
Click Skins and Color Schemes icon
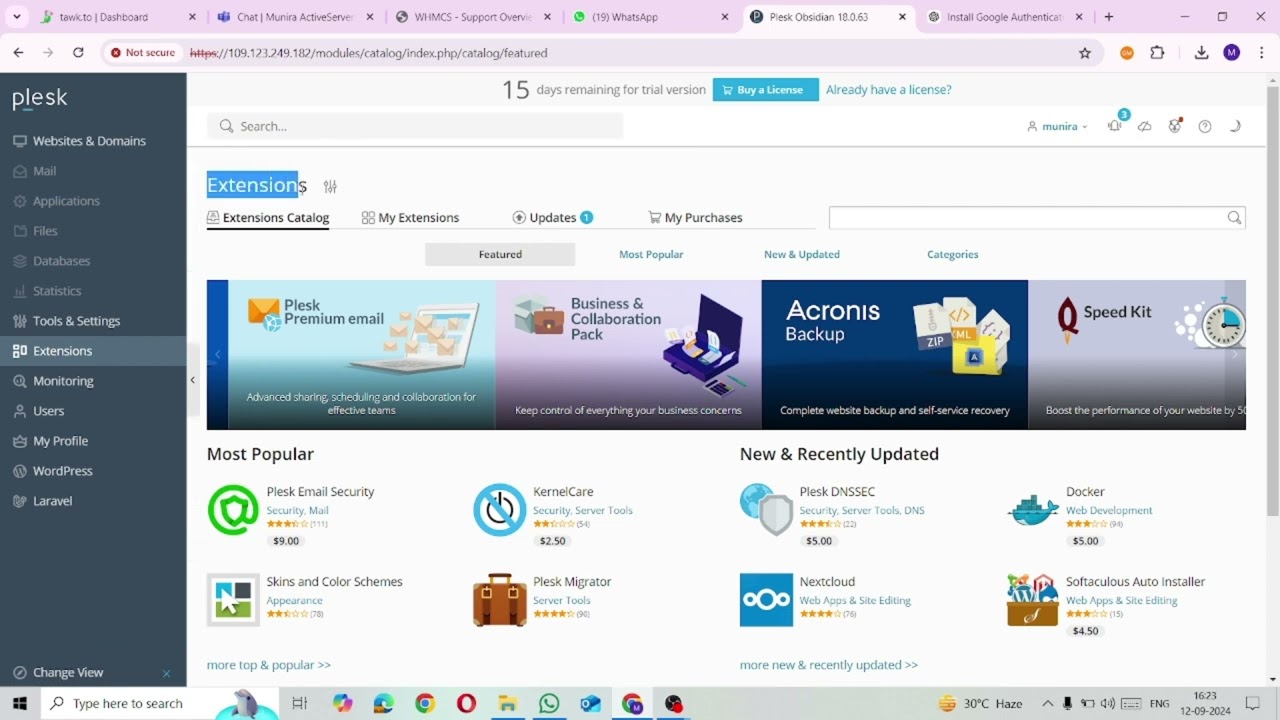point(233,600)
